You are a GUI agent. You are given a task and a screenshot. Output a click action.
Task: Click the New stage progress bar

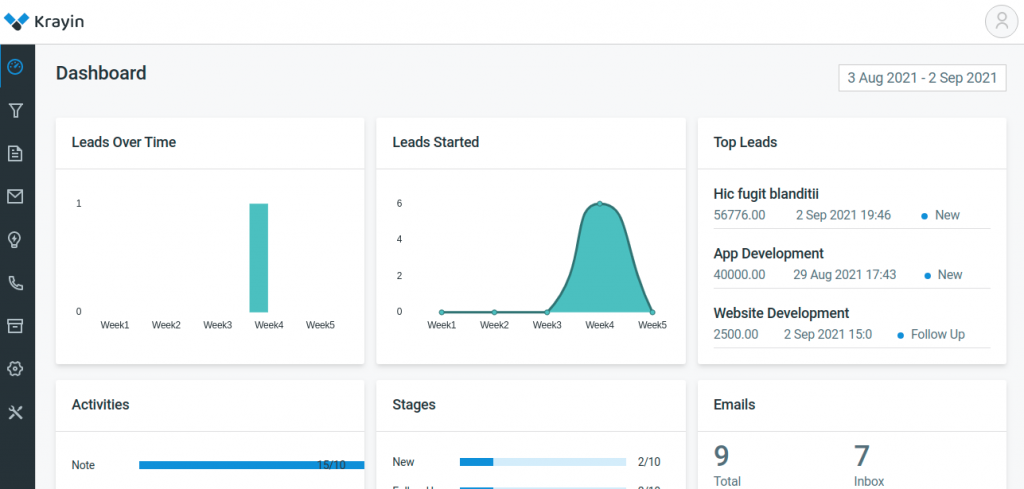[x=543, y=462]
